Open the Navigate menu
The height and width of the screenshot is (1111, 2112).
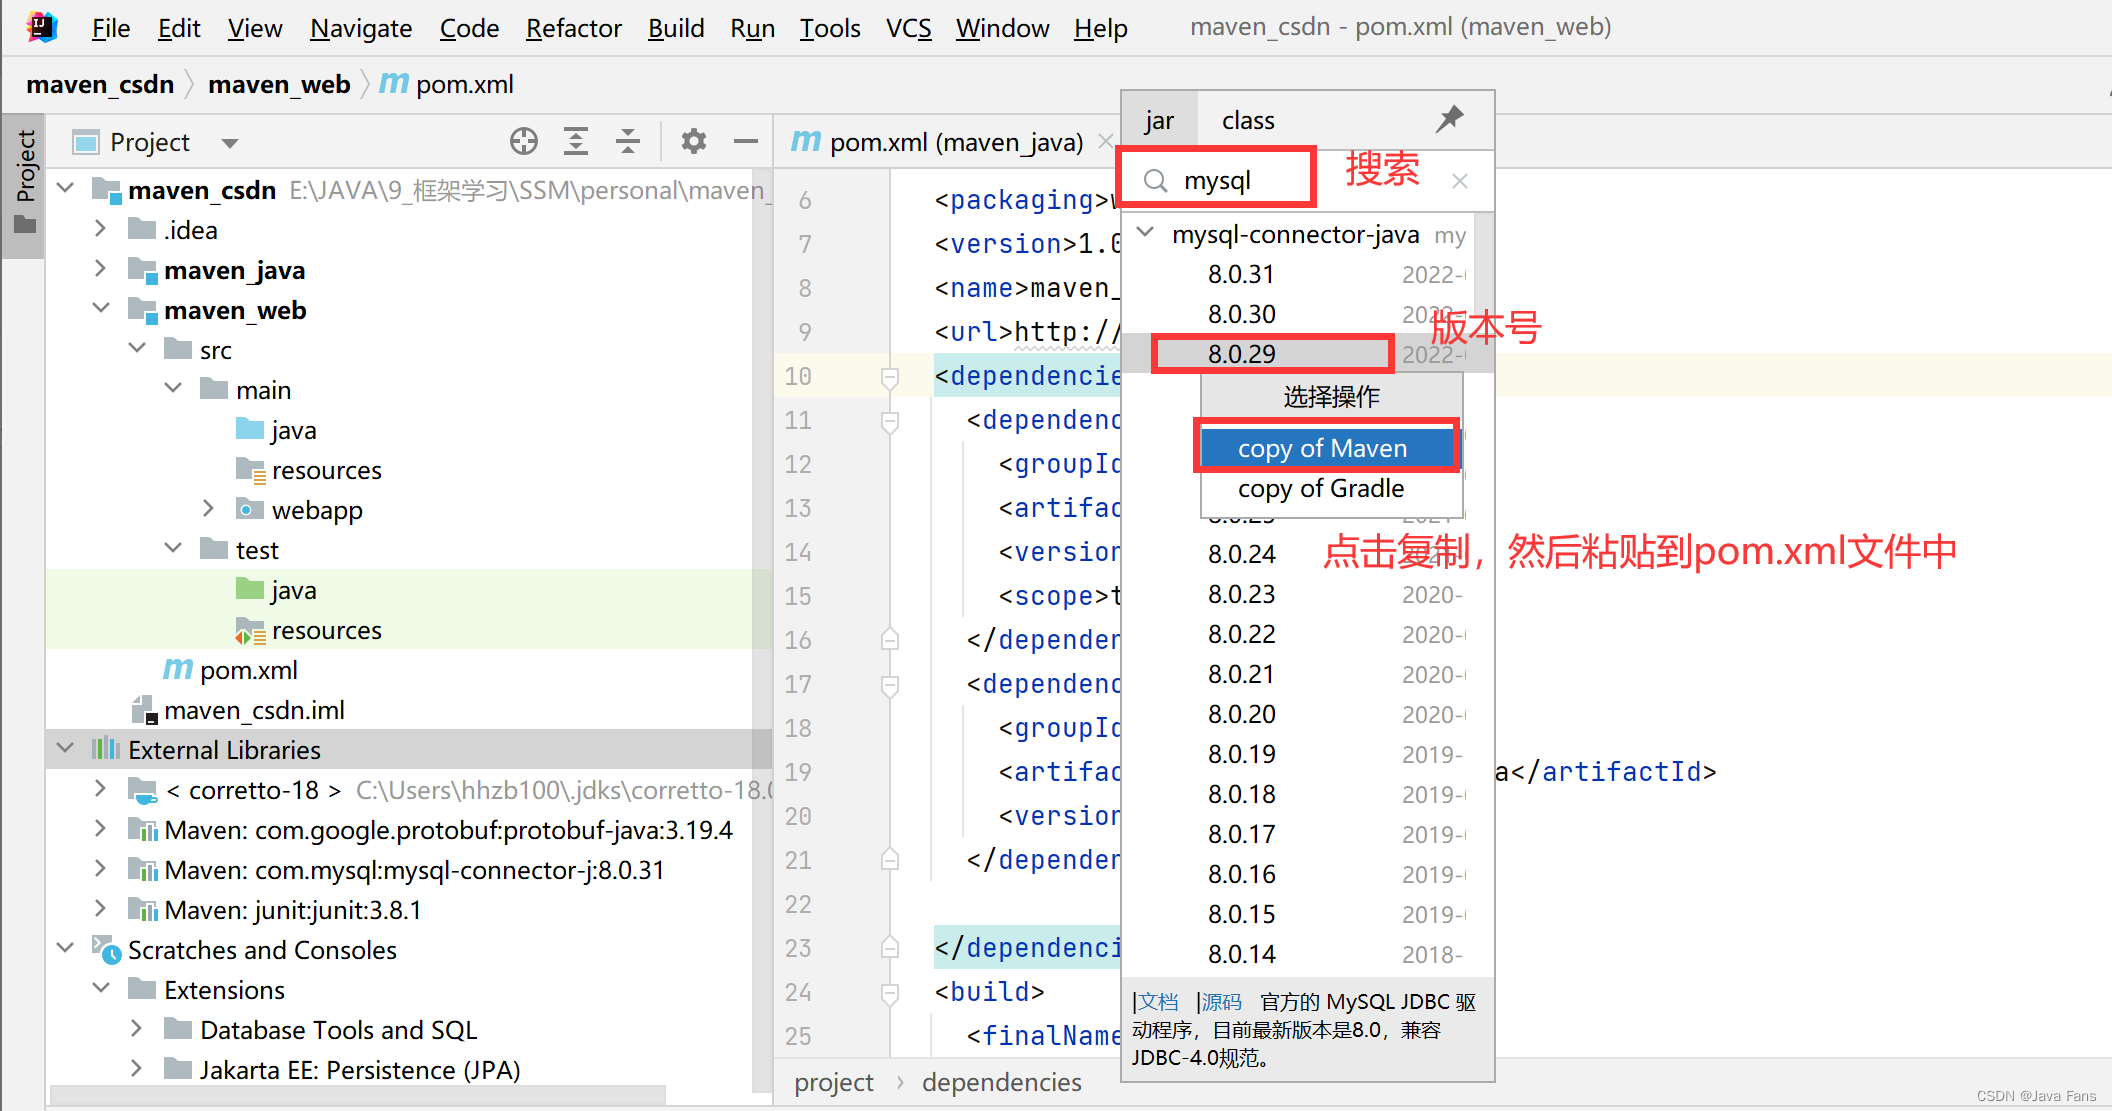click(361, 28)
